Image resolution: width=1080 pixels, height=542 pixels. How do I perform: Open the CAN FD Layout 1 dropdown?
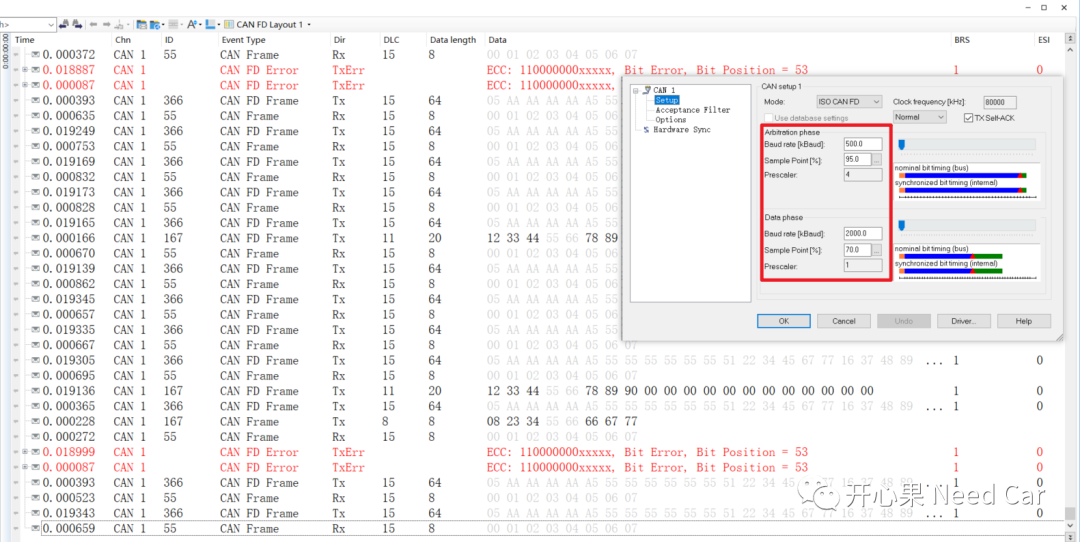(309, 25)
